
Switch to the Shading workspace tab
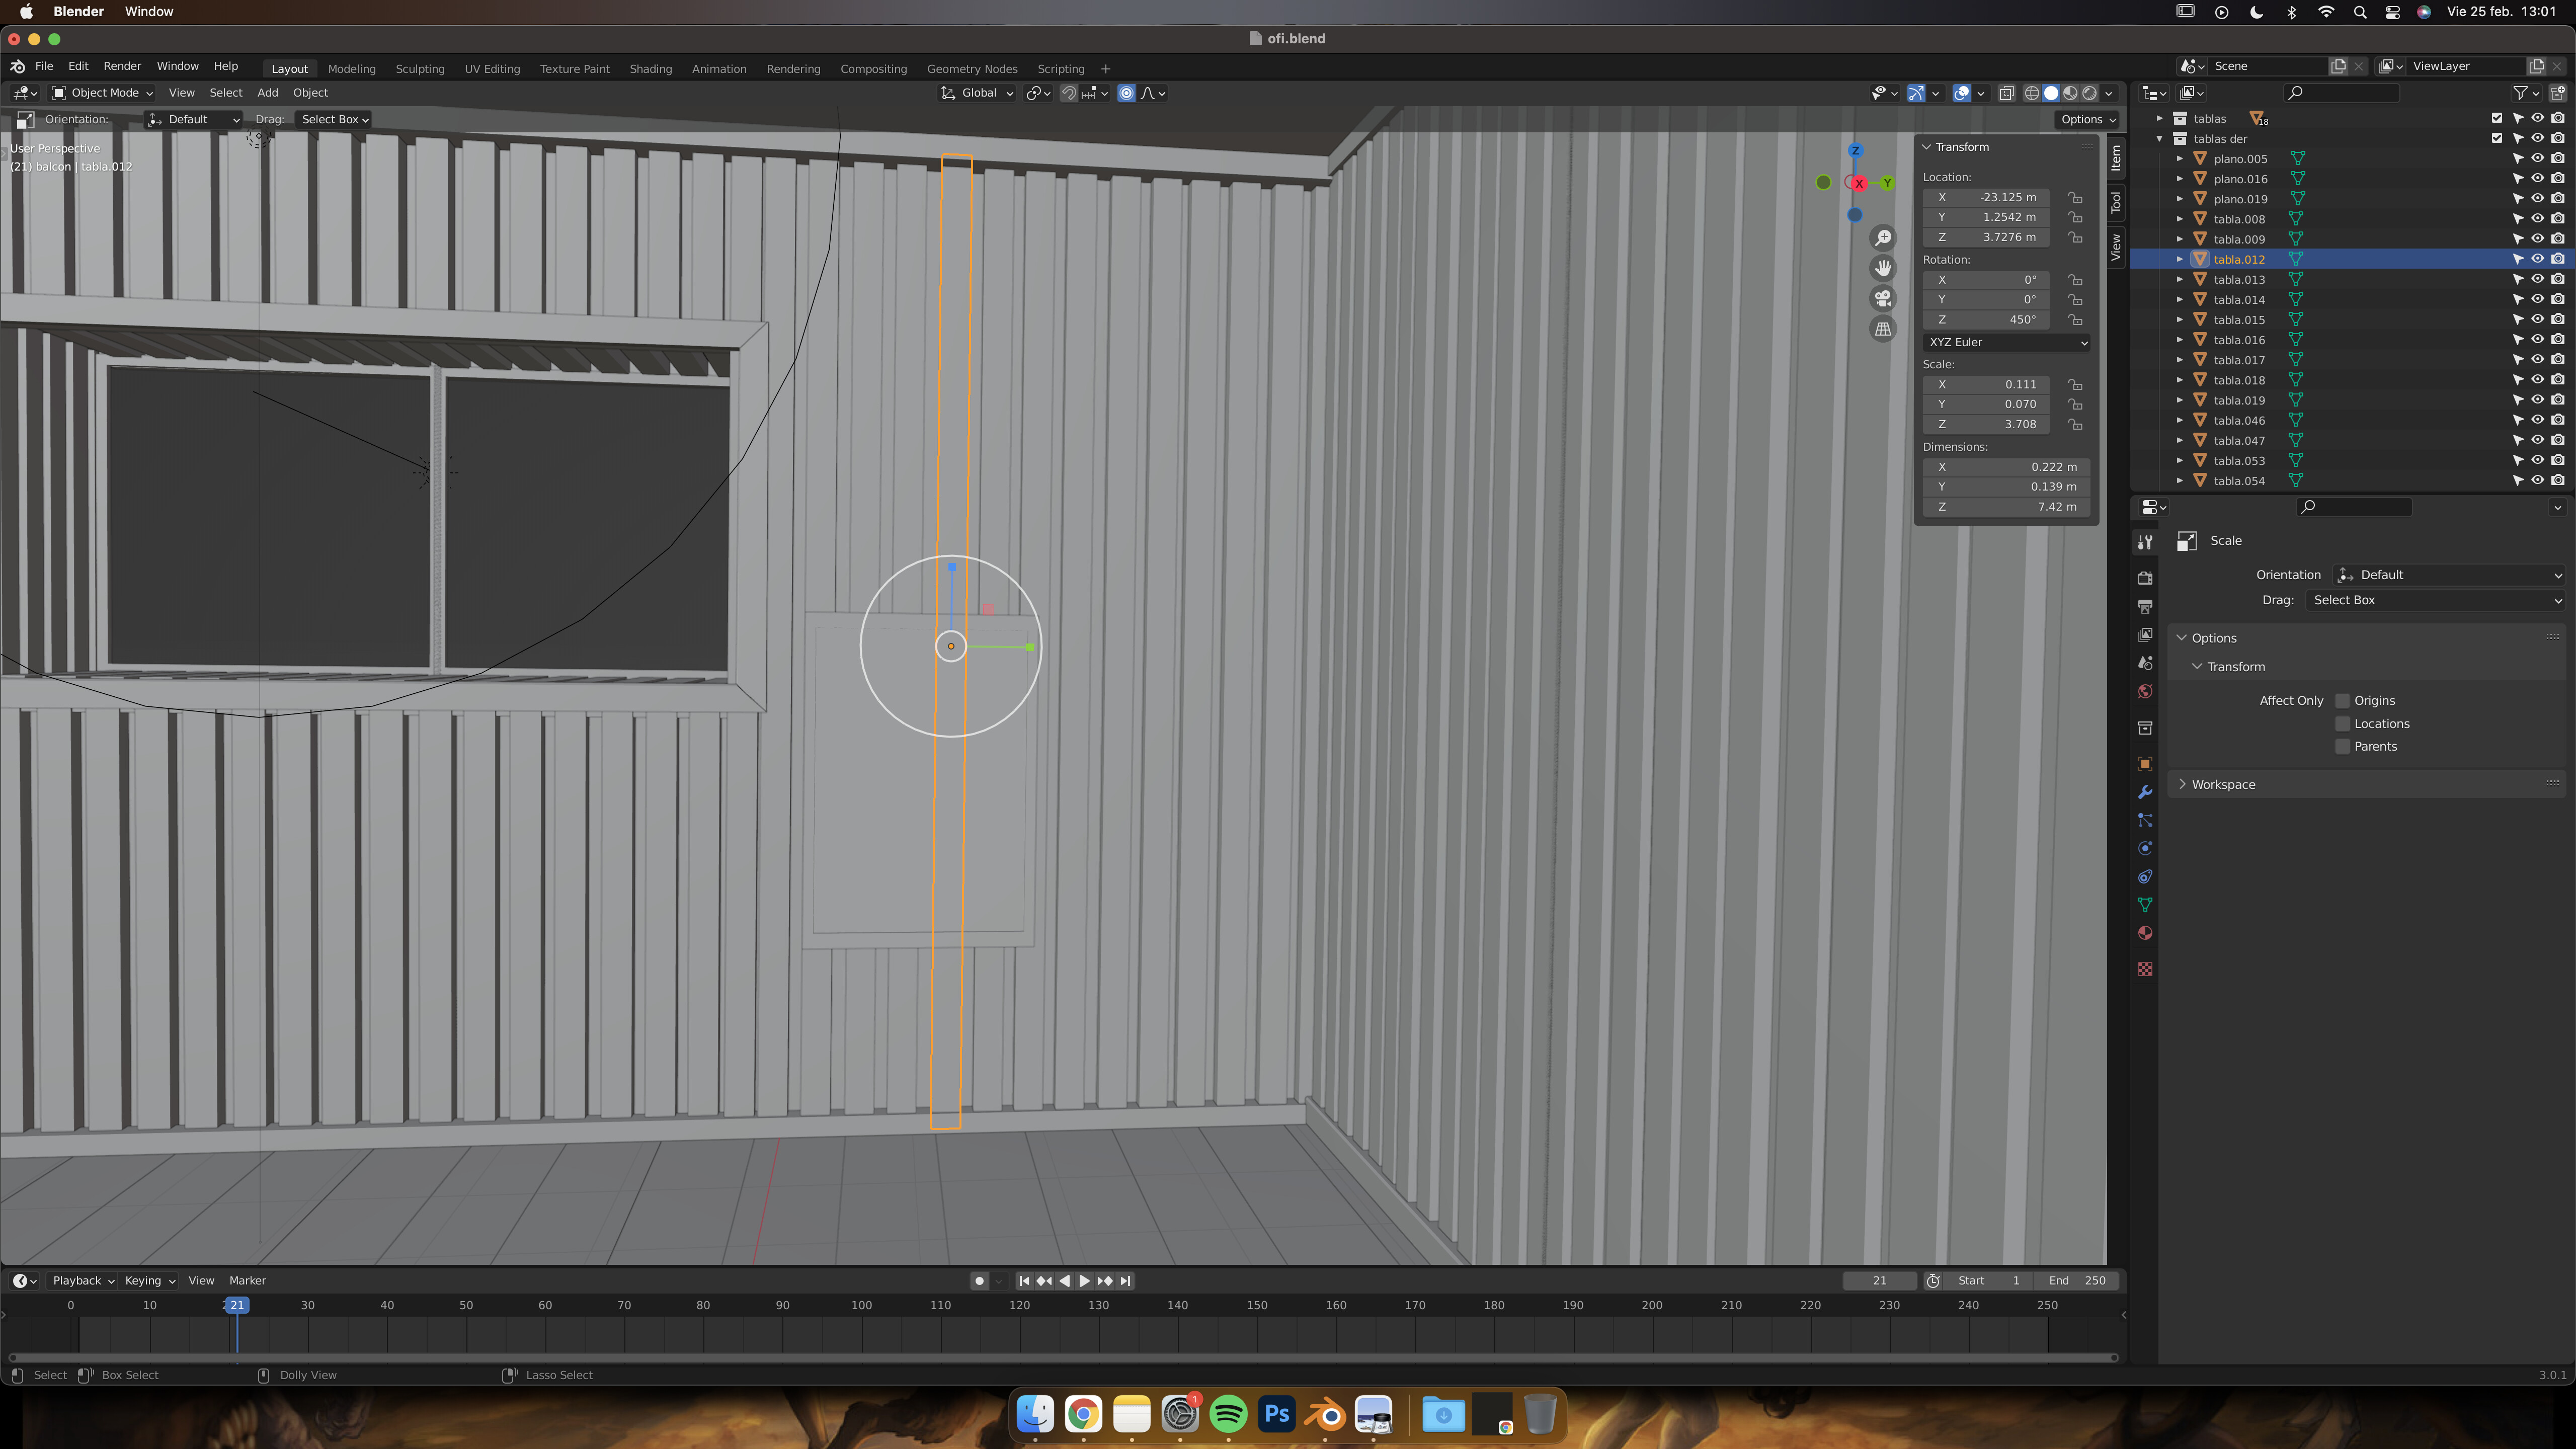coord(650,69)
